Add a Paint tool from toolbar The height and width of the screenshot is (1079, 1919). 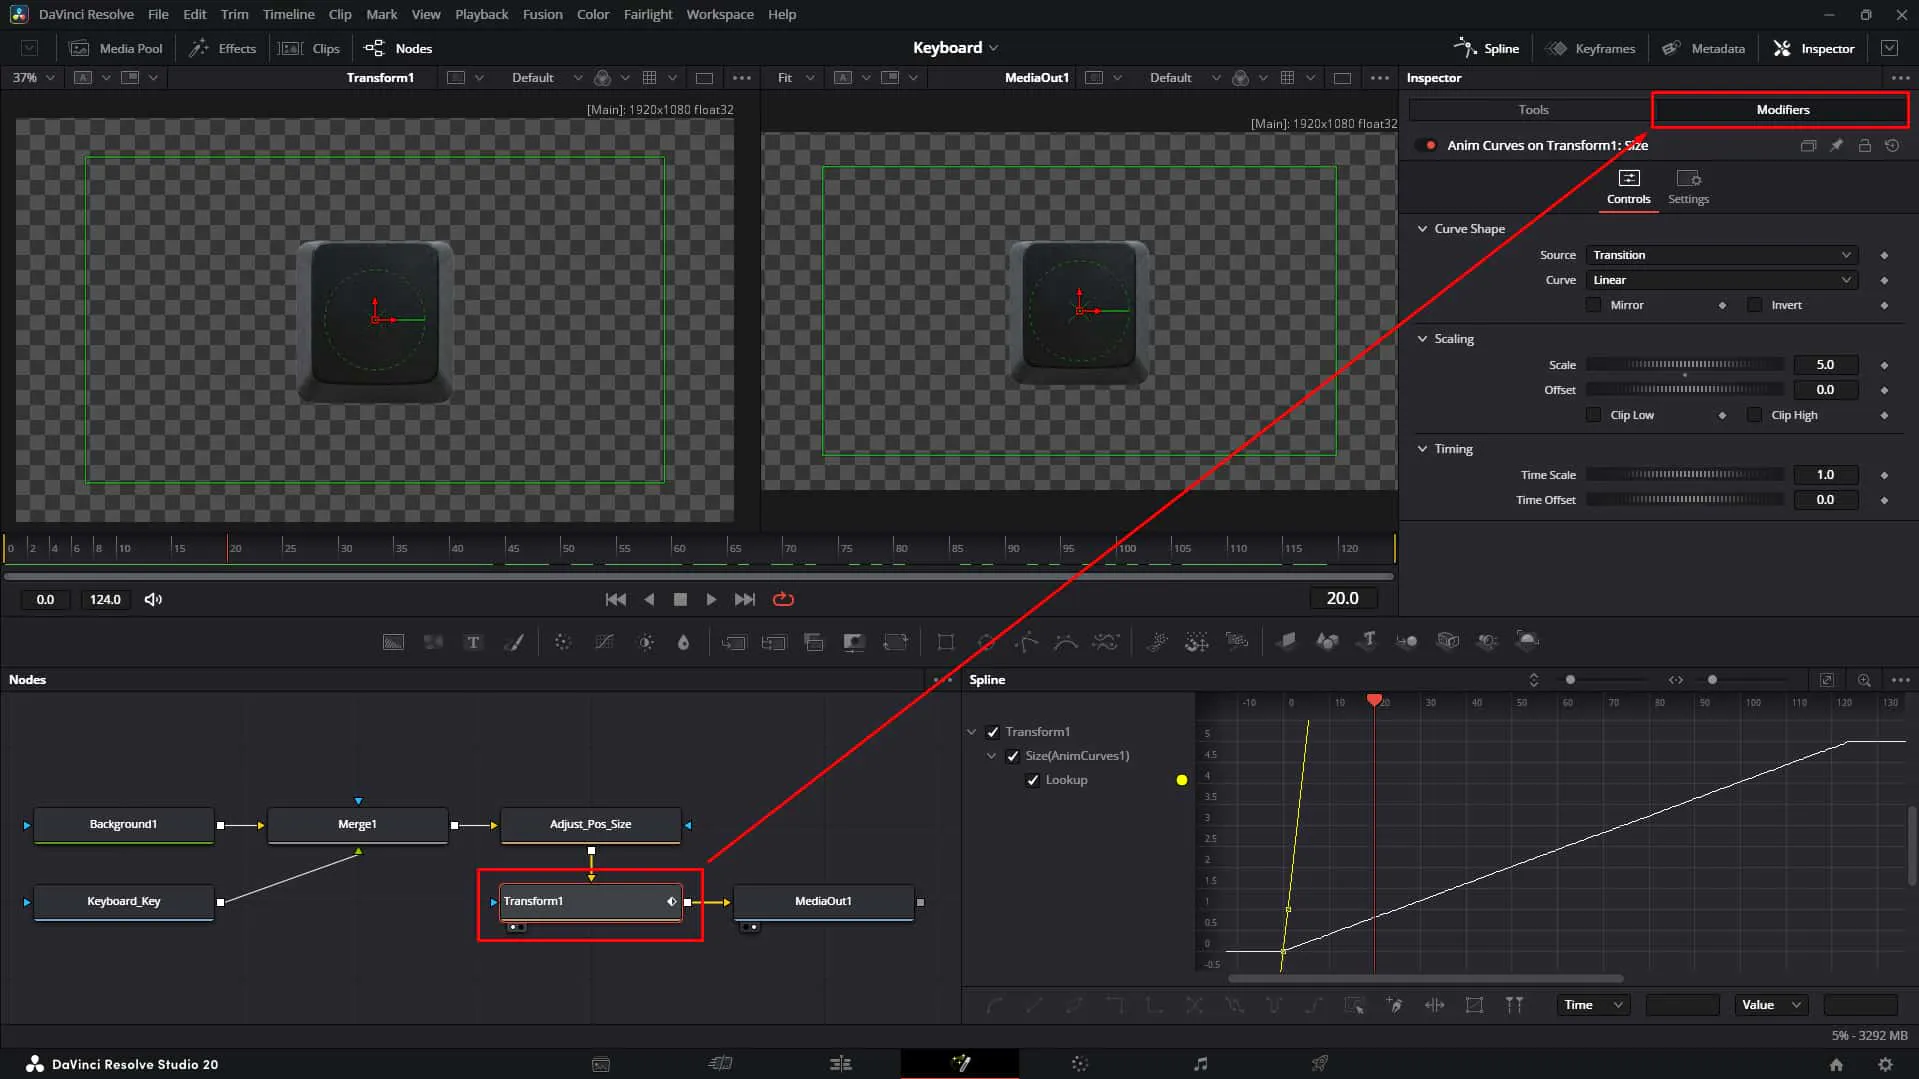[x=514, y=642]
